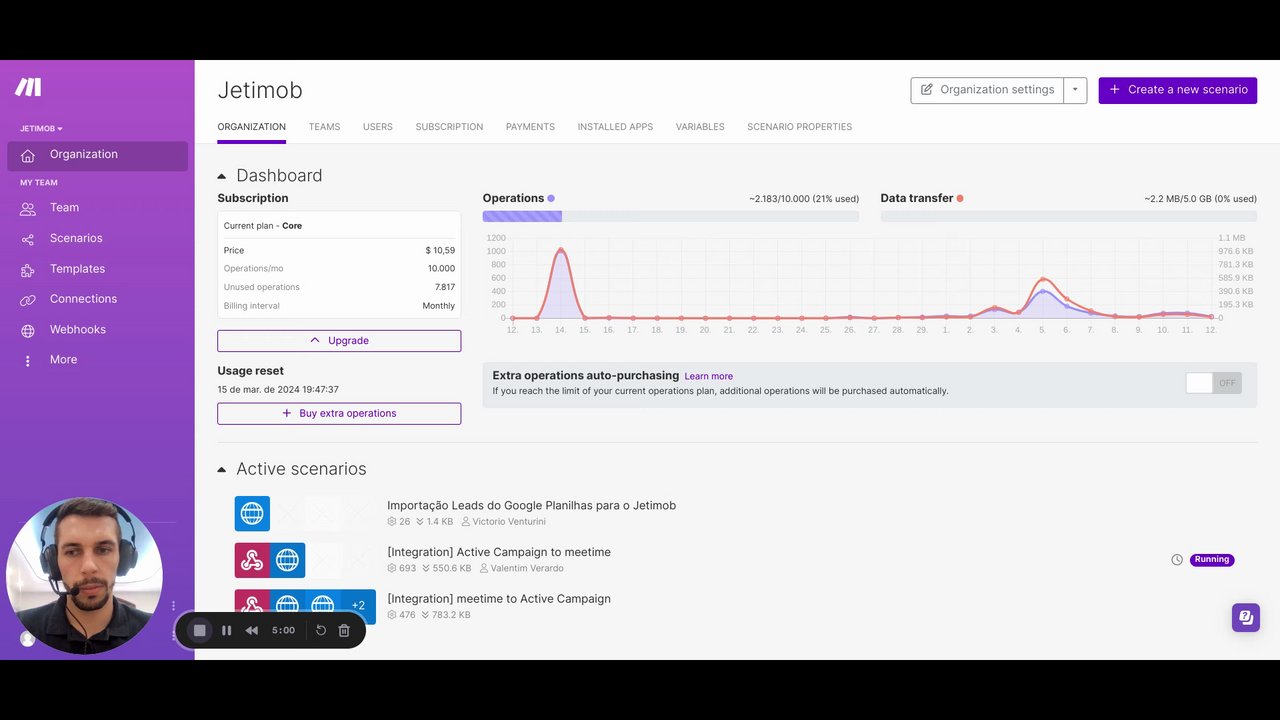The image size is (1280, 720).
Task: Click the Data transfer orange legend dot
Action: 960,198
